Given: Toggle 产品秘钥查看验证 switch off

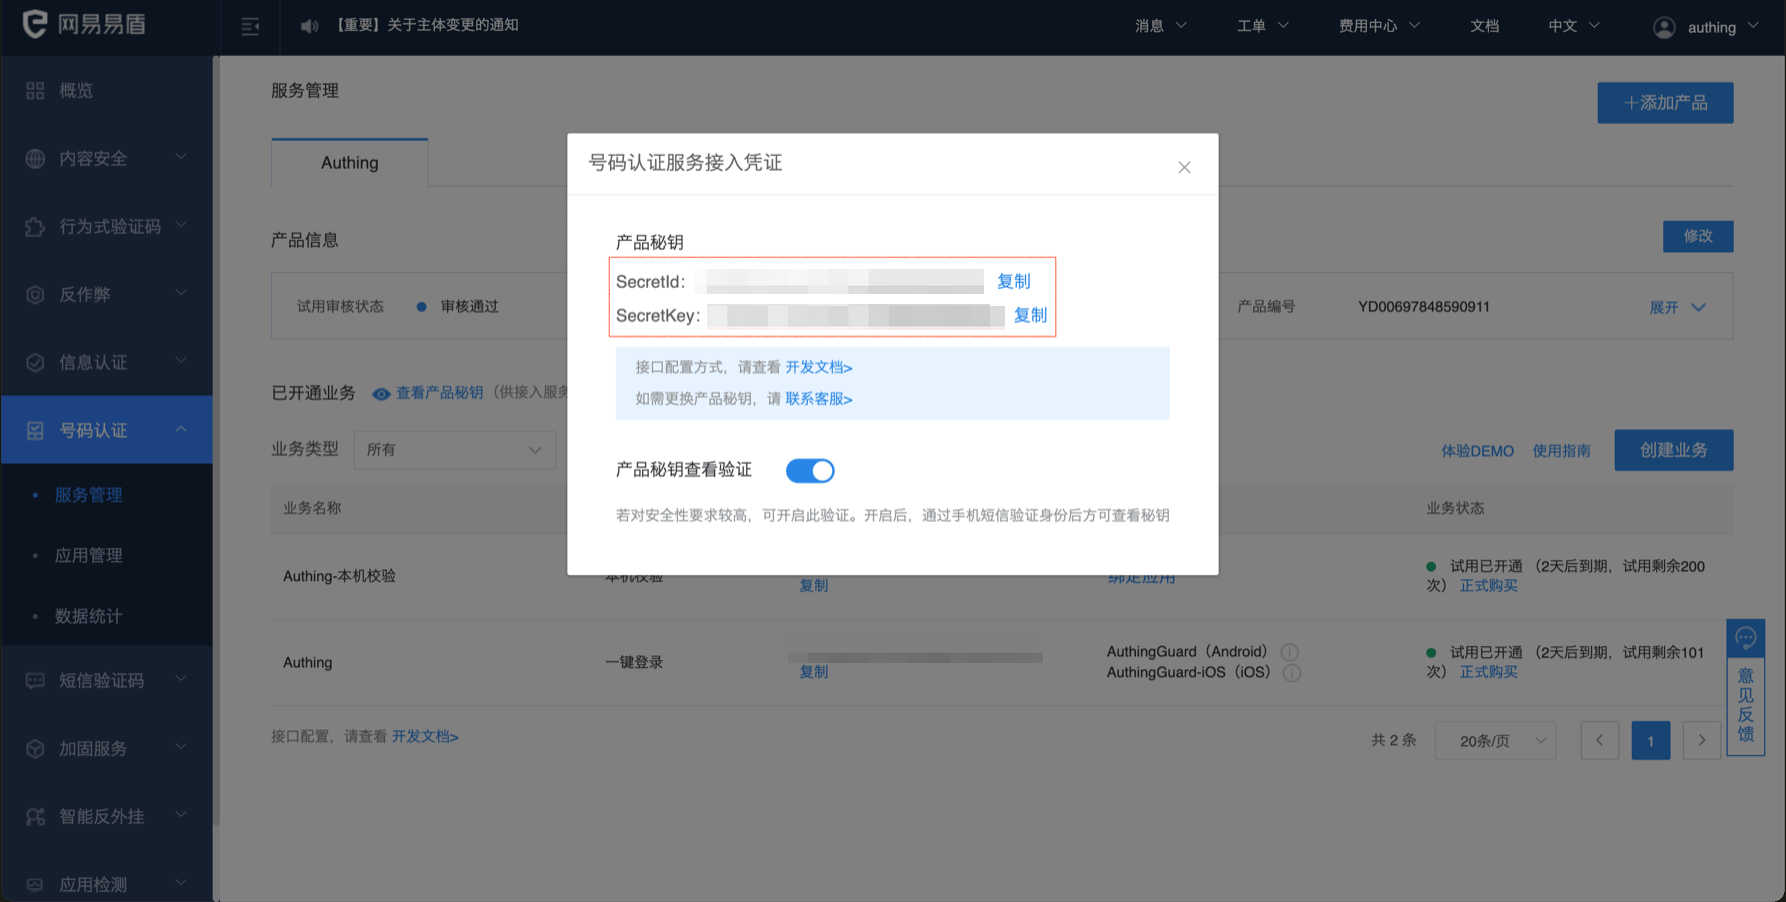Looking at the screenshot, I should [810, 470].
